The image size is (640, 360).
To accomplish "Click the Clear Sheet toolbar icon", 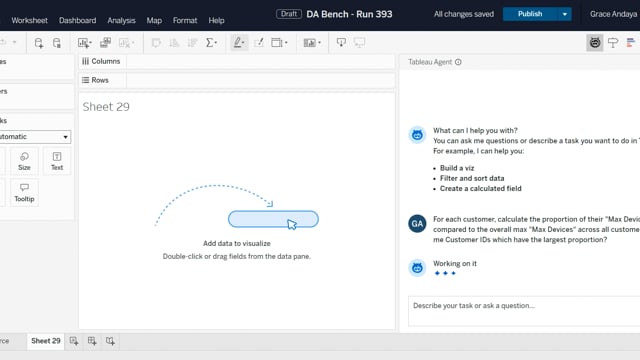I will point(123,43).
